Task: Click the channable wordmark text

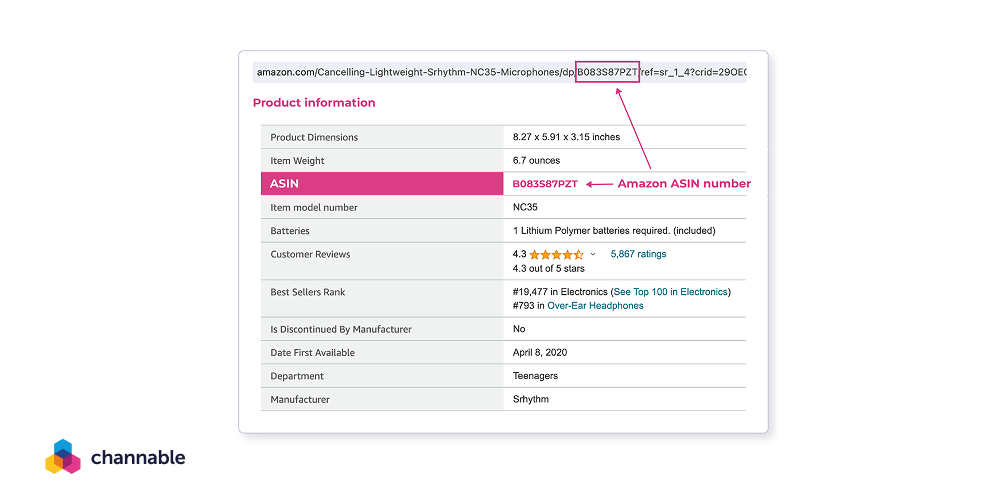Action: [138, 458]
